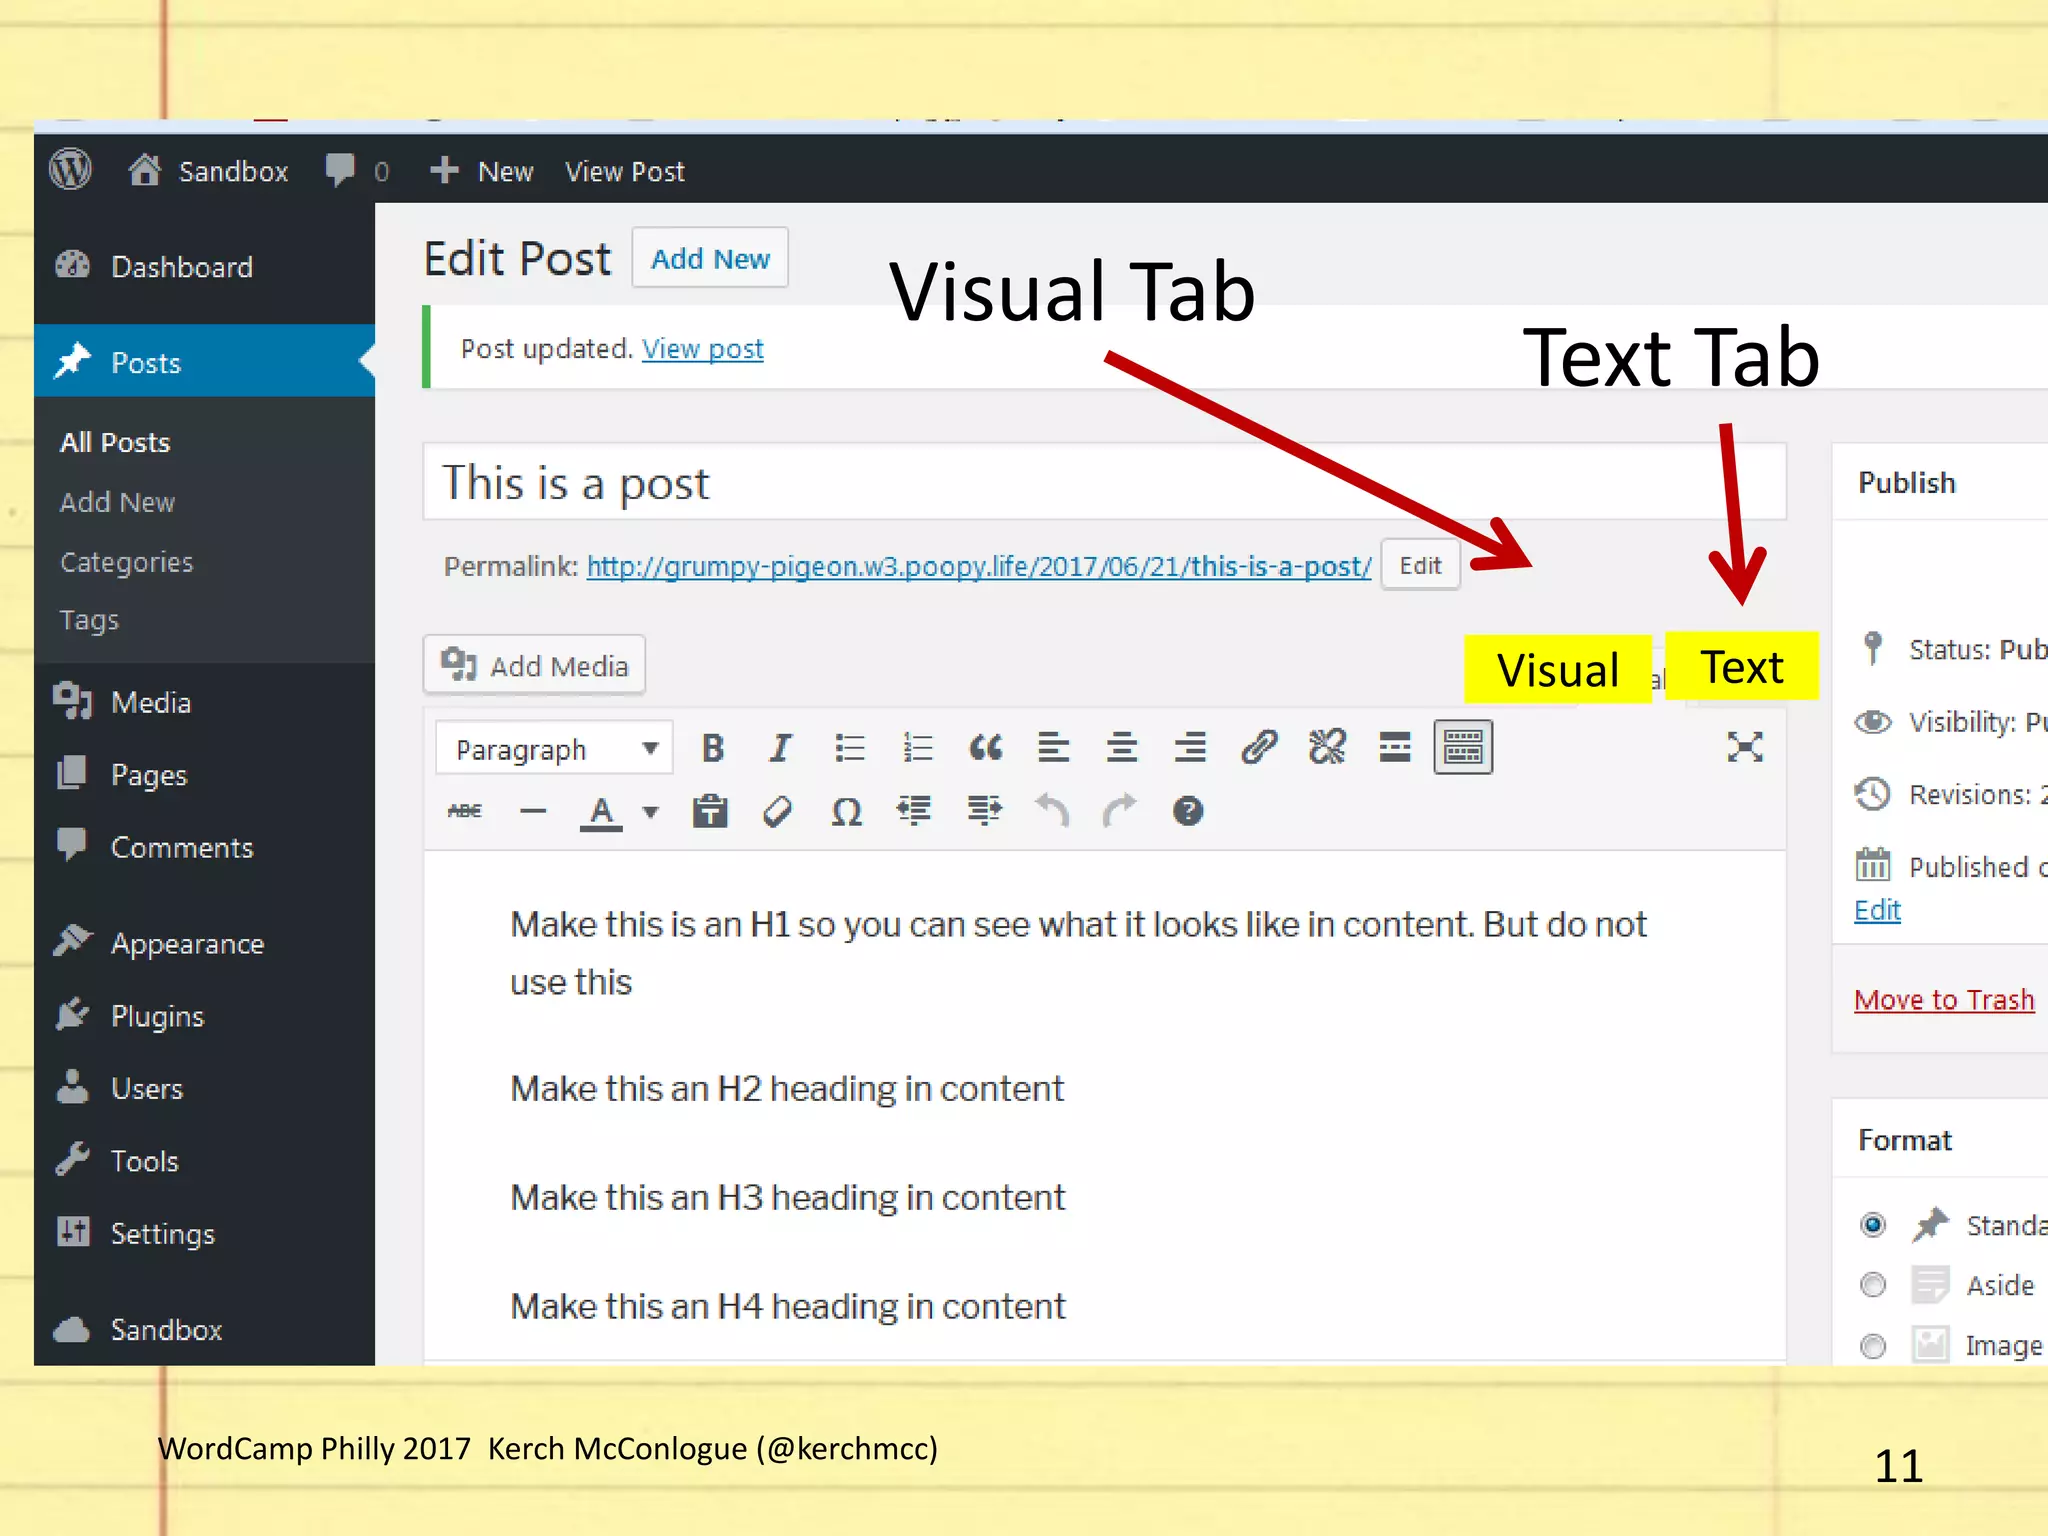Open Tags submenu item
The image size is (2048, 1536).
click(x=89, y=620)
